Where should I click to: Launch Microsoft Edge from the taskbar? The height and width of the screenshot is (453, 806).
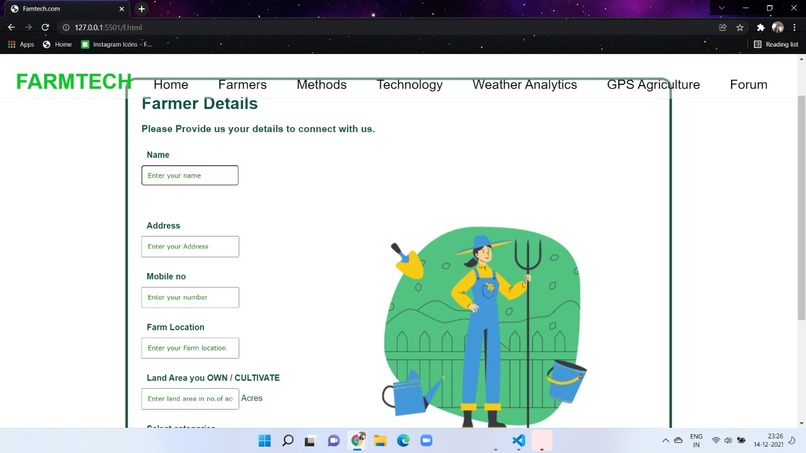tap(403, 441)
